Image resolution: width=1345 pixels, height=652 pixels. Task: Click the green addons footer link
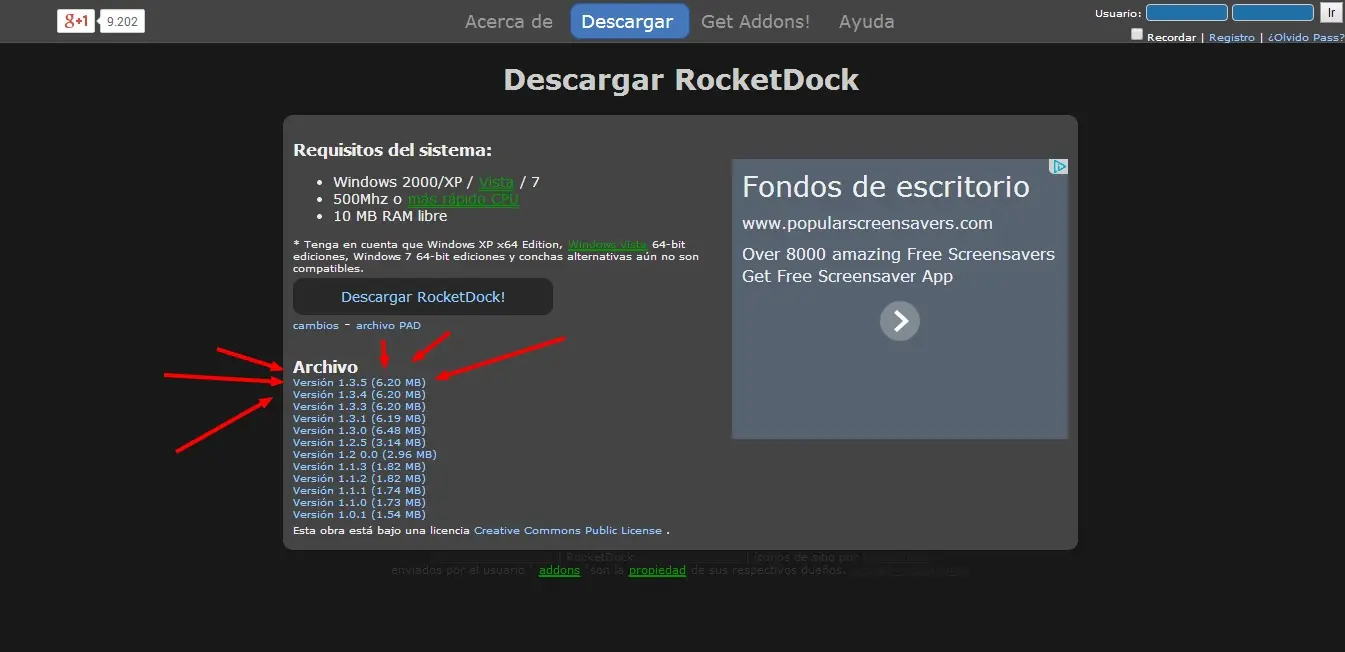coord(559,571)
